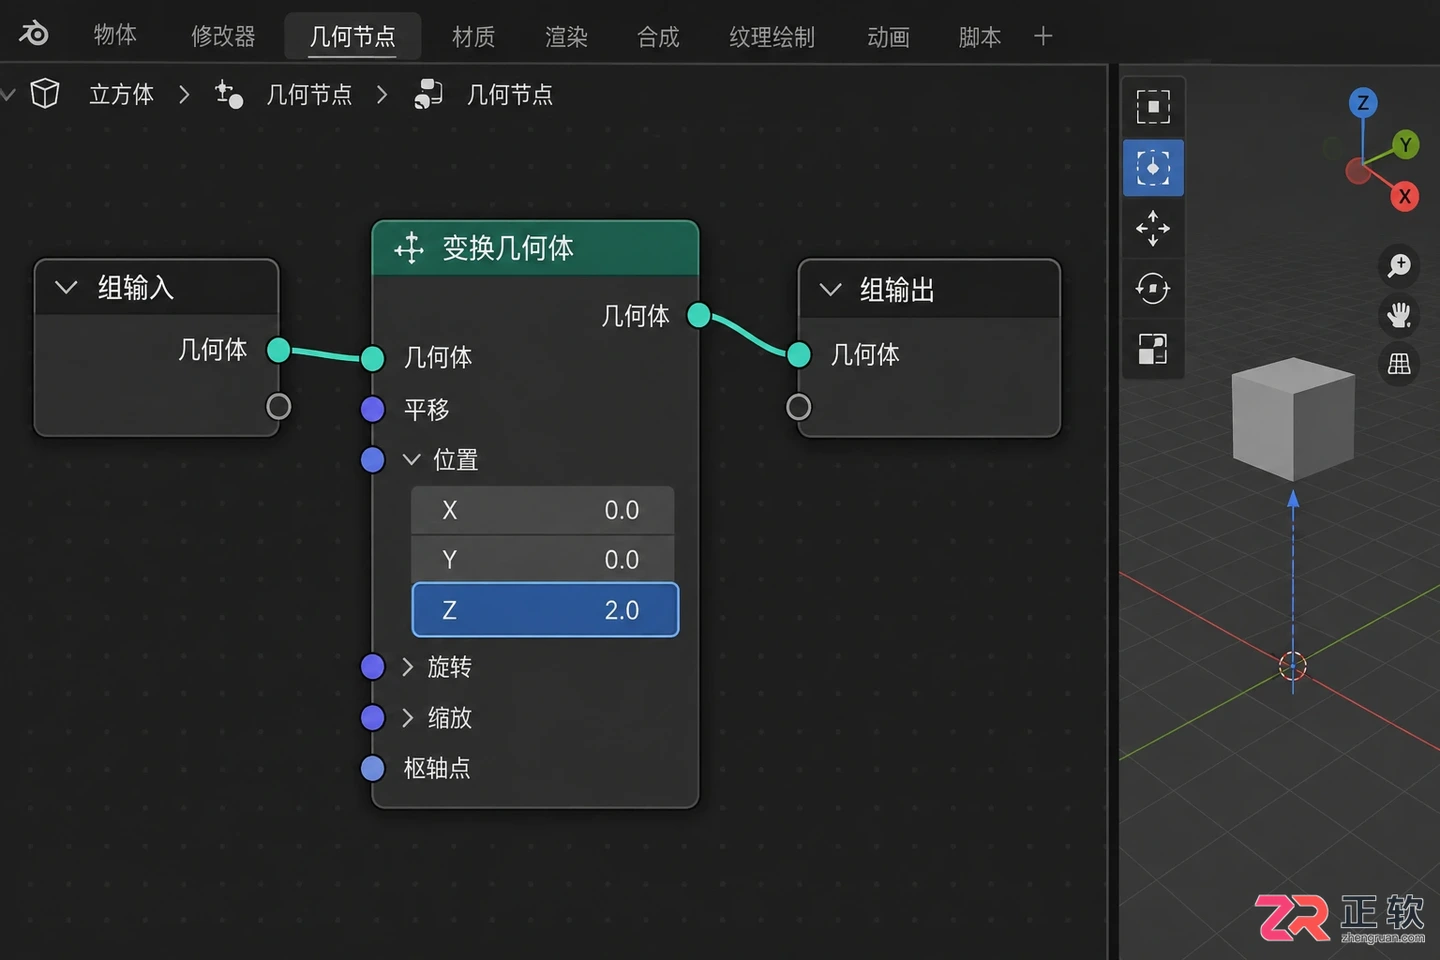Select the gray cube in viewport

pos(1293,418)
